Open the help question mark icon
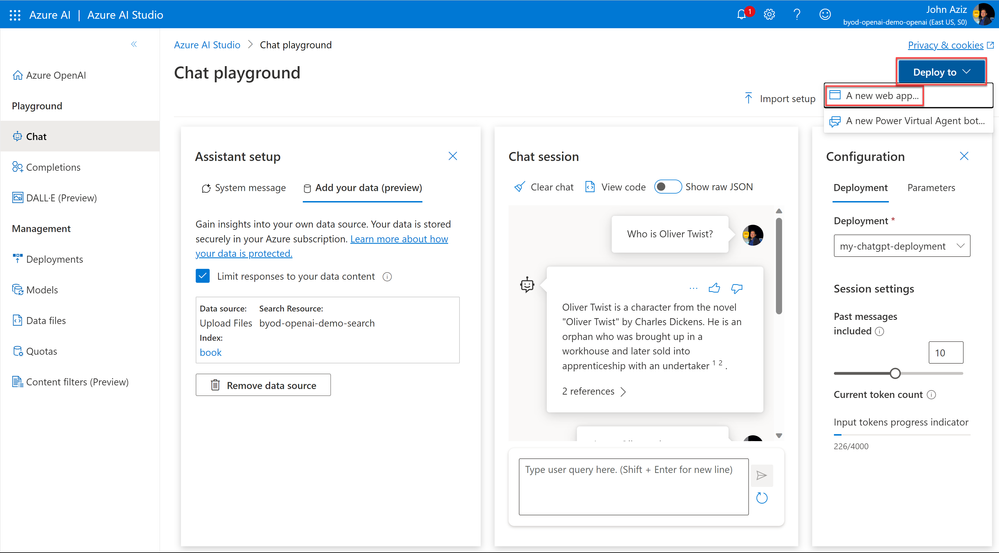This screenshot has height=553, width=999. click(796, 15)
